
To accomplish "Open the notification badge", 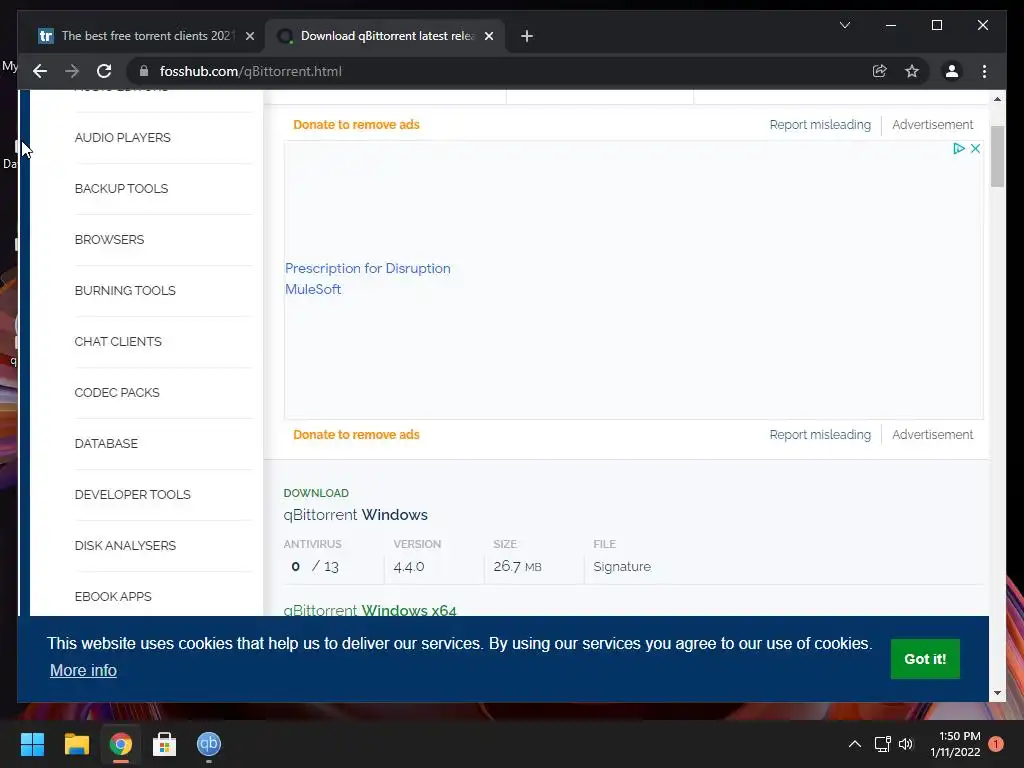I will click(996, 744).
